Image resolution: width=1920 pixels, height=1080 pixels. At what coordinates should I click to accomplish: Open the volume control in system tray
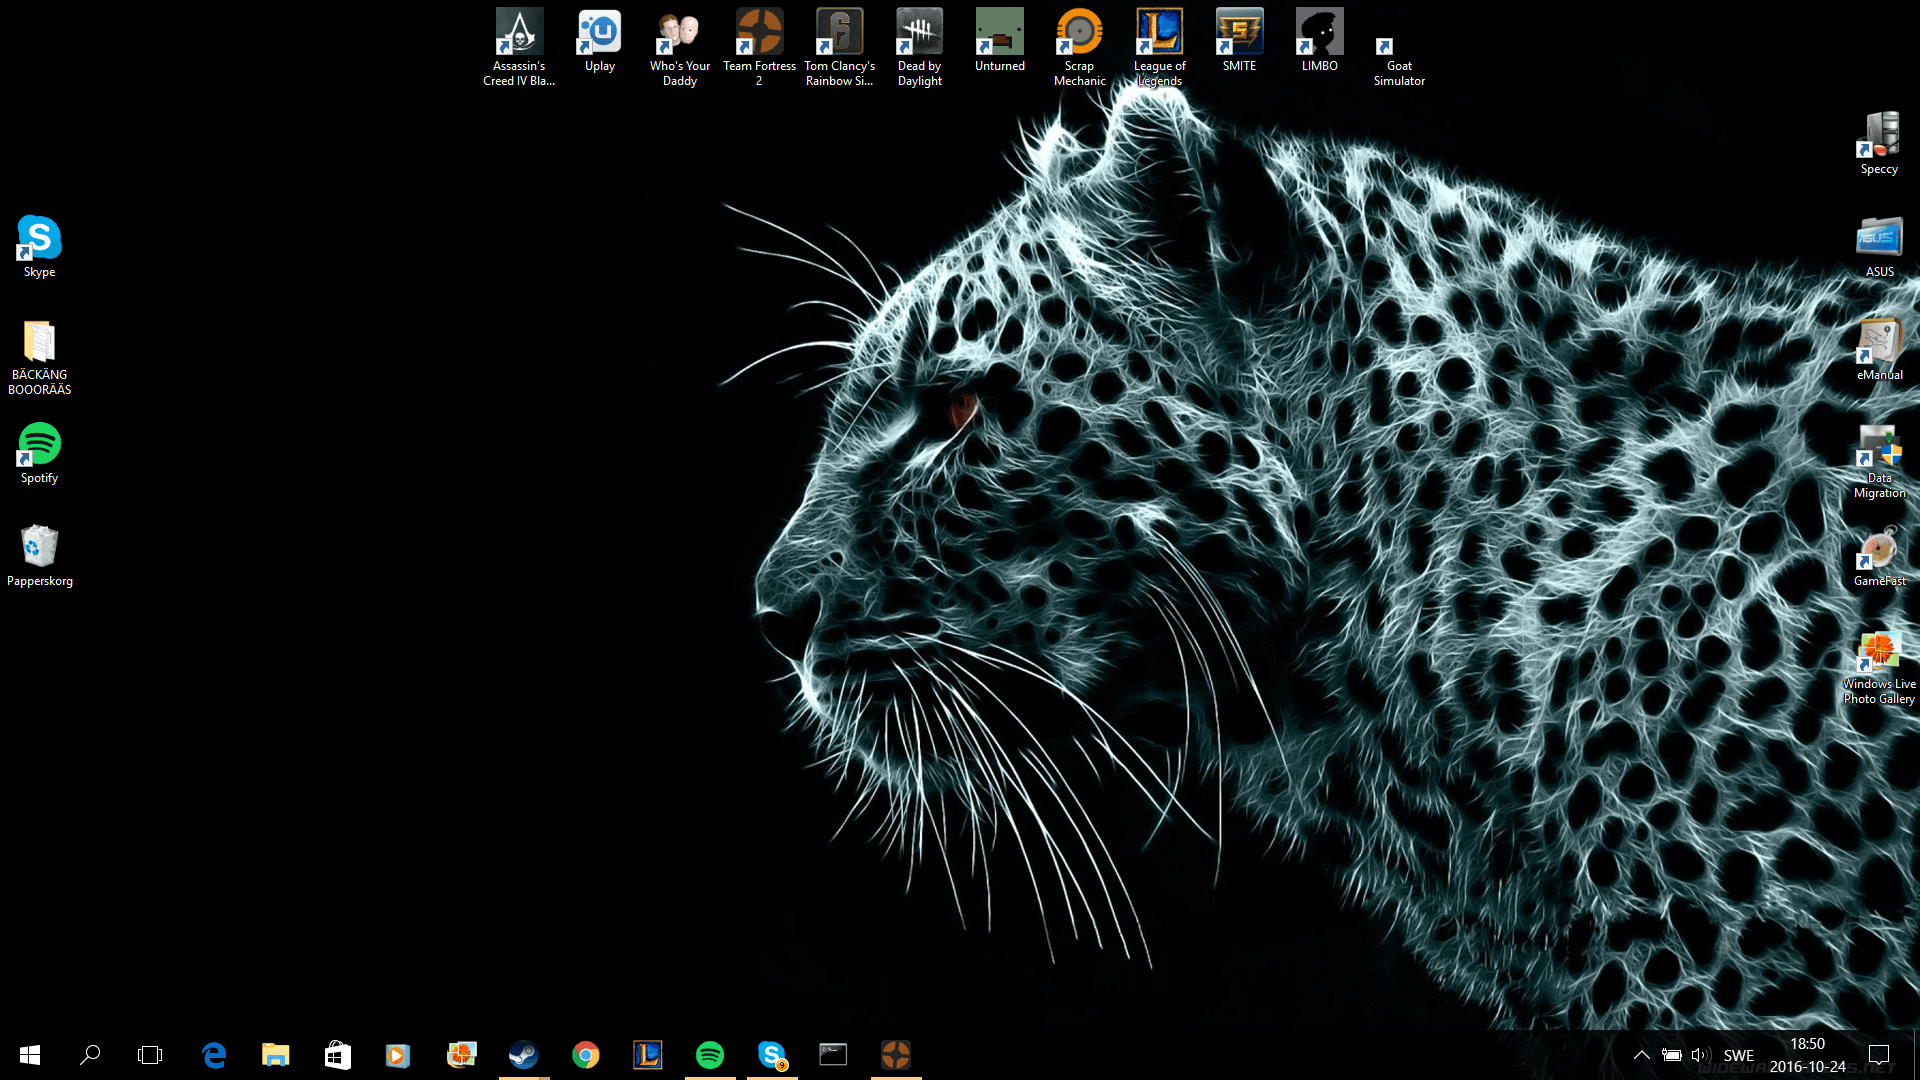(1700, 1055)
